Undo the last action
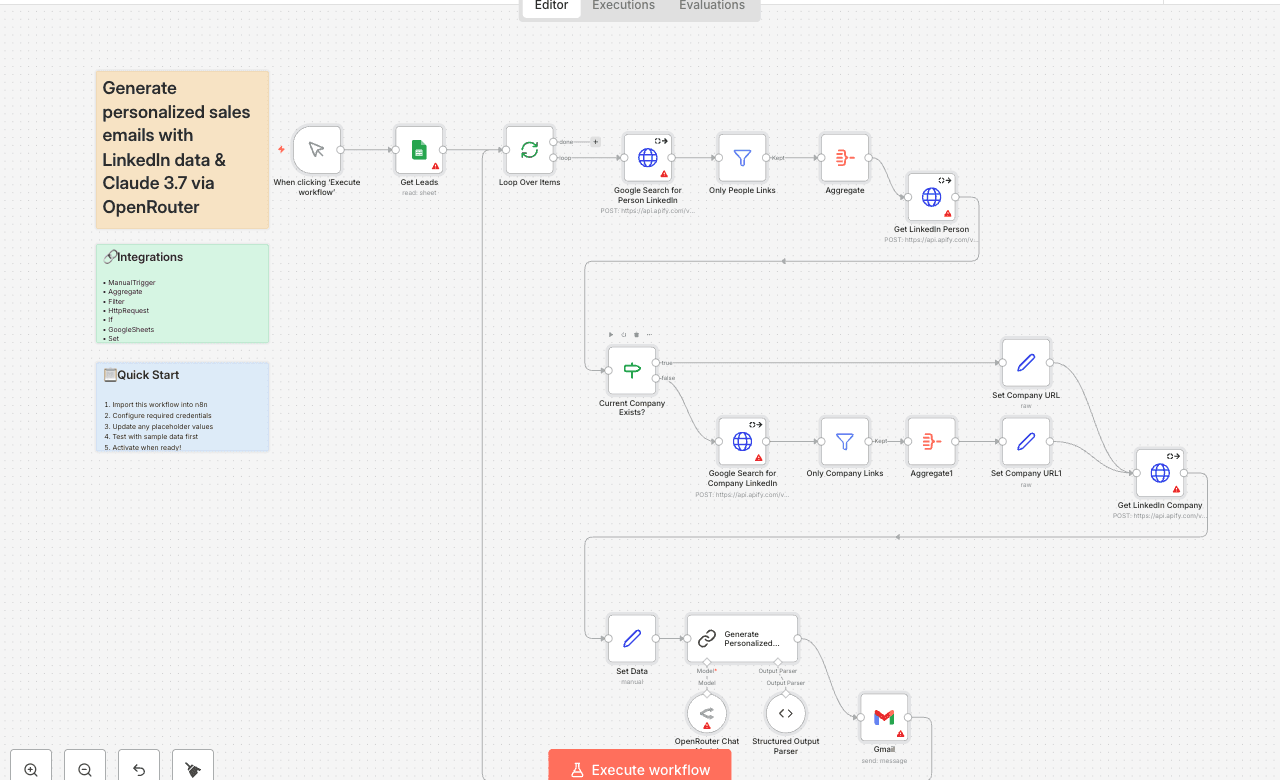This screenshot has width=1280, height=780. pos(138,766)
